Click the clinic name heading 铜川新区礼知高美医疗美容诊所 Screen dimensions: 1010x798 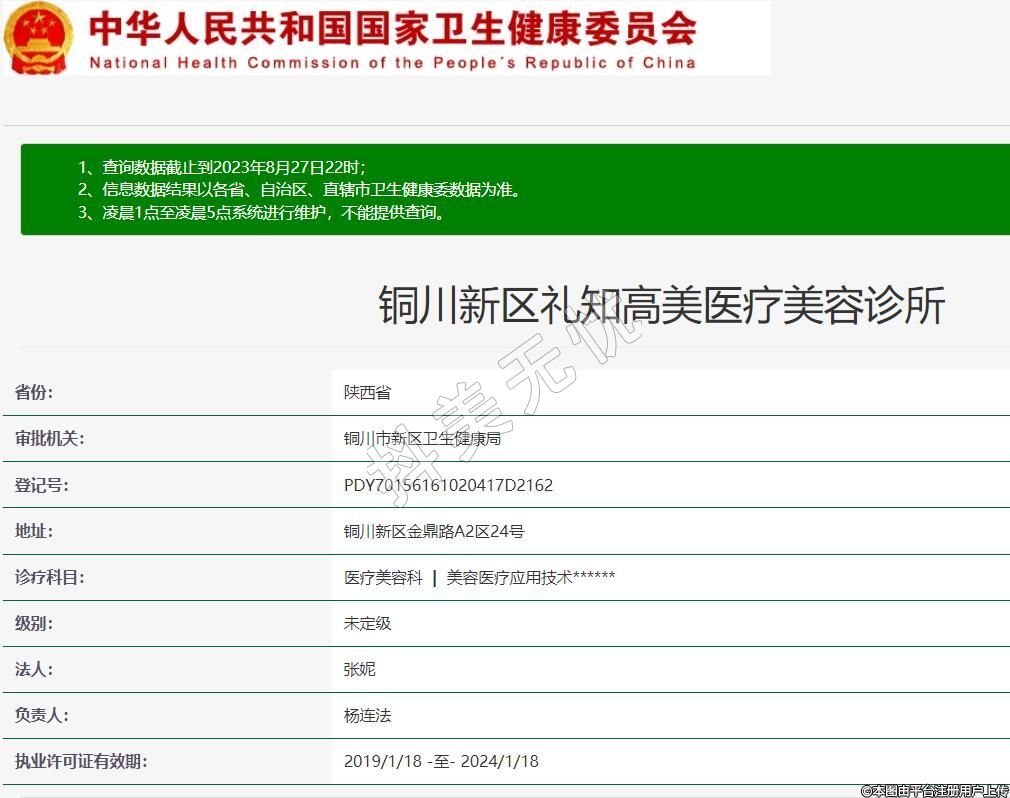coord(661,305)
